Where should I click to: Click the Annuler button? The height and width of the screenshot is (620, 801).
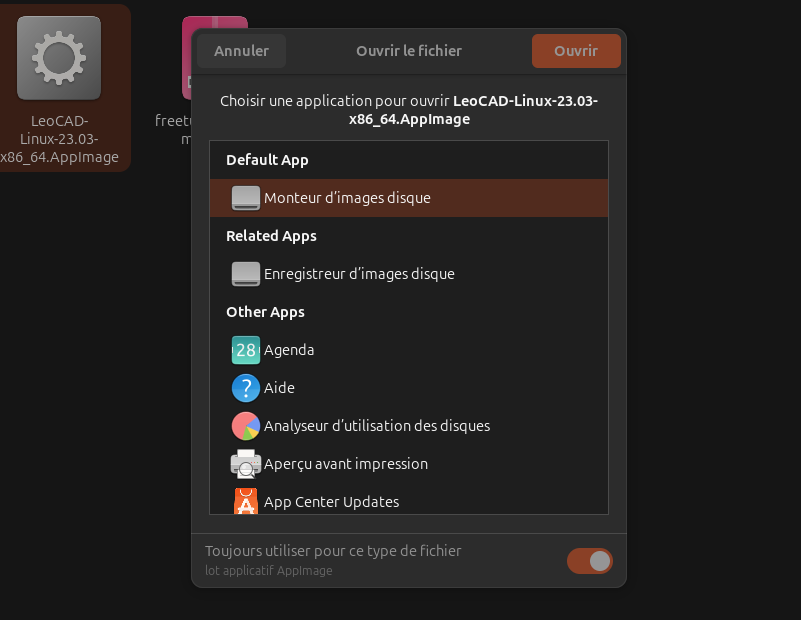(x=241, y=51)
